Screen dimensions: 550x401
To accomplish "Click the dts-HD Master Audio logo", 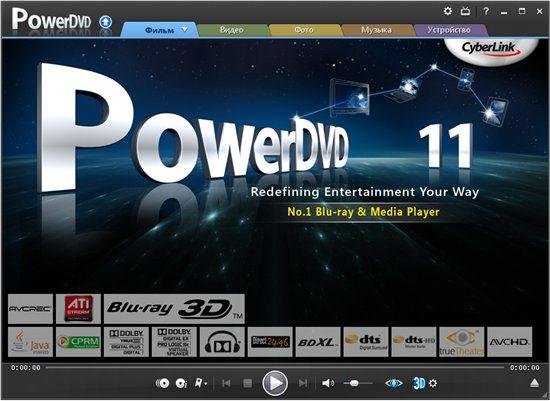I will click(x=414, y=342).
